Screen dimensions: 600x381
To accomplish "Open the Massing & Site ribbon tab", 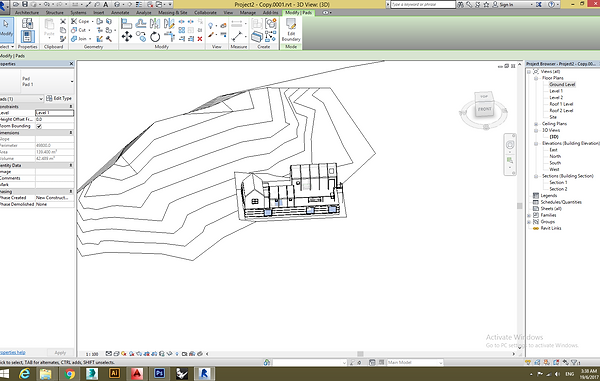I will (x=173, y=13).
